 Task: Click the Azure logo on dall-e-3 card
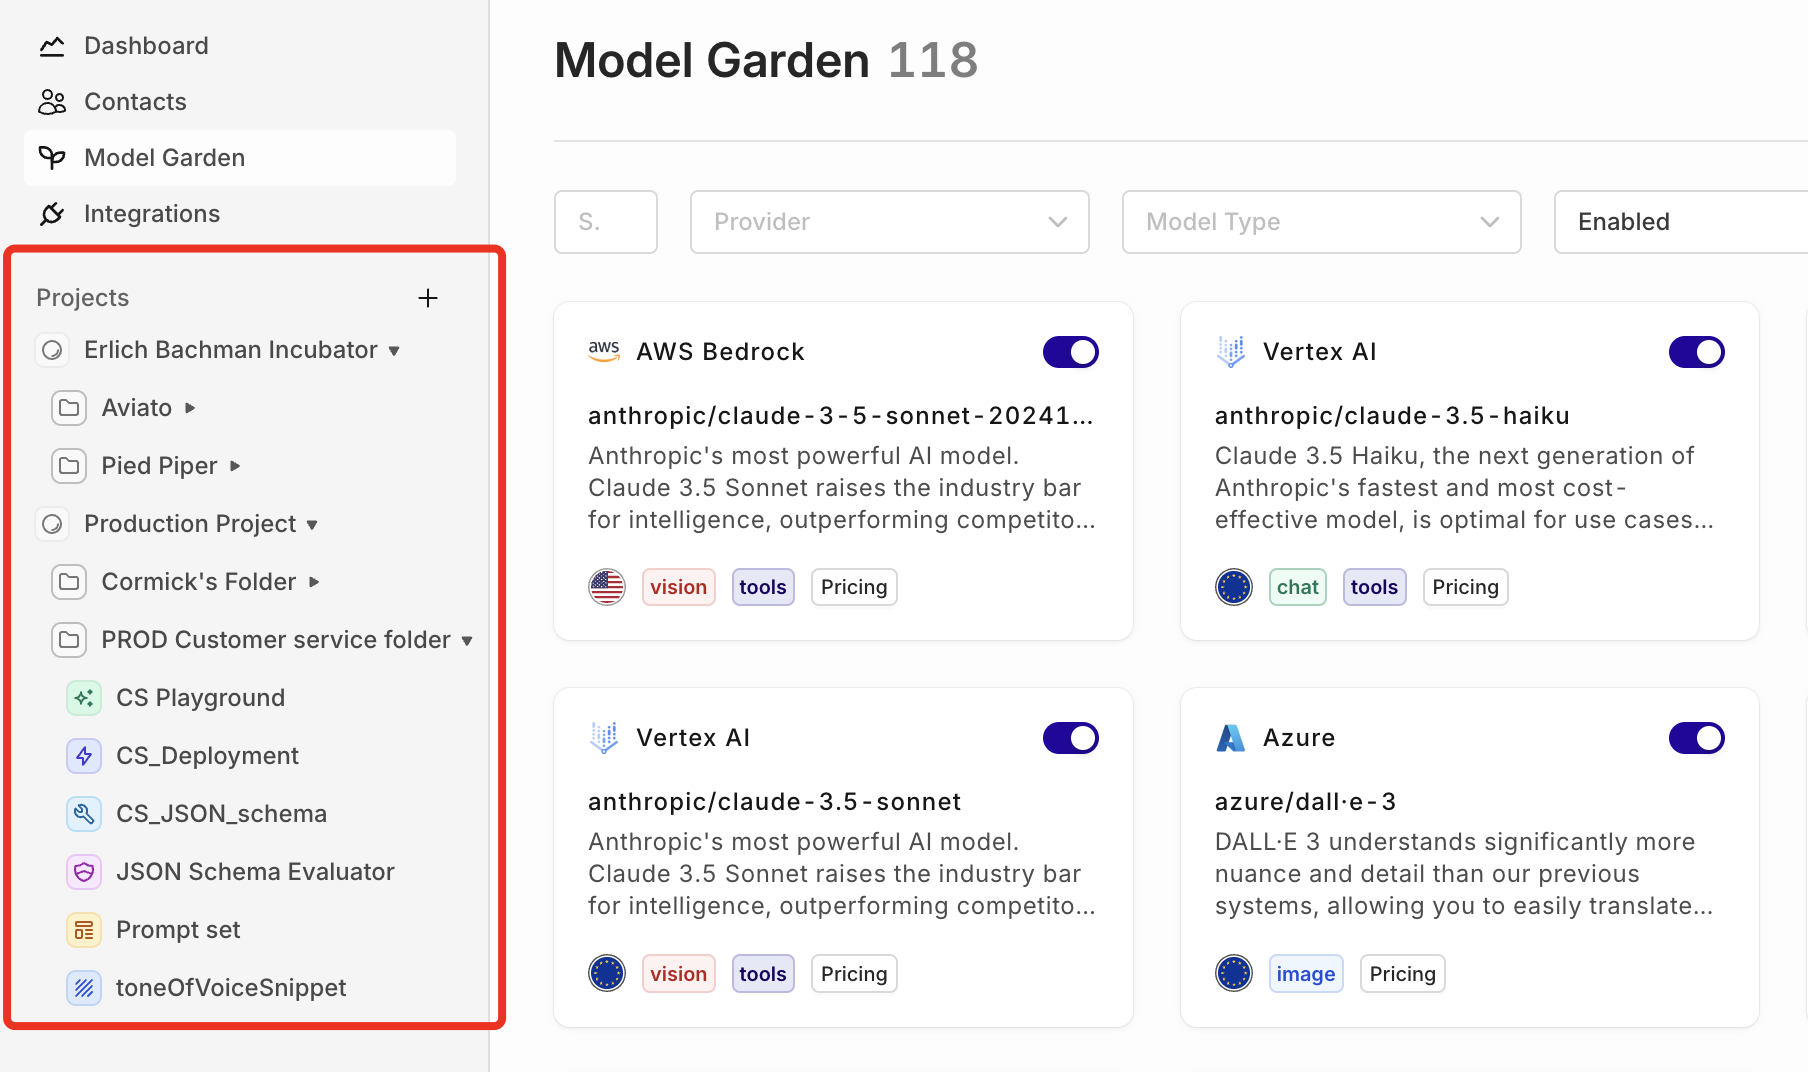(x=1231, y=738)
